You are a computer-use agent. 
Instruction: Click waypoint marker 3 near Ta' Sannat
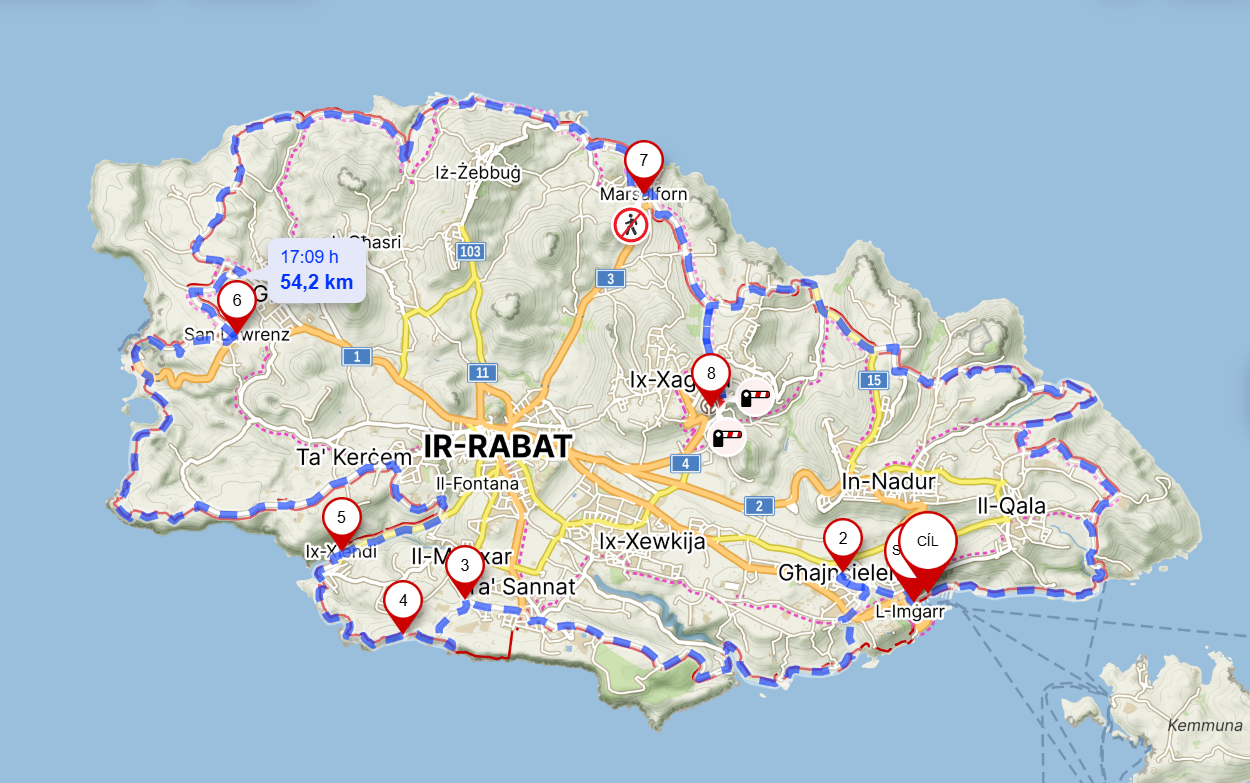click(x=464, y=571)
